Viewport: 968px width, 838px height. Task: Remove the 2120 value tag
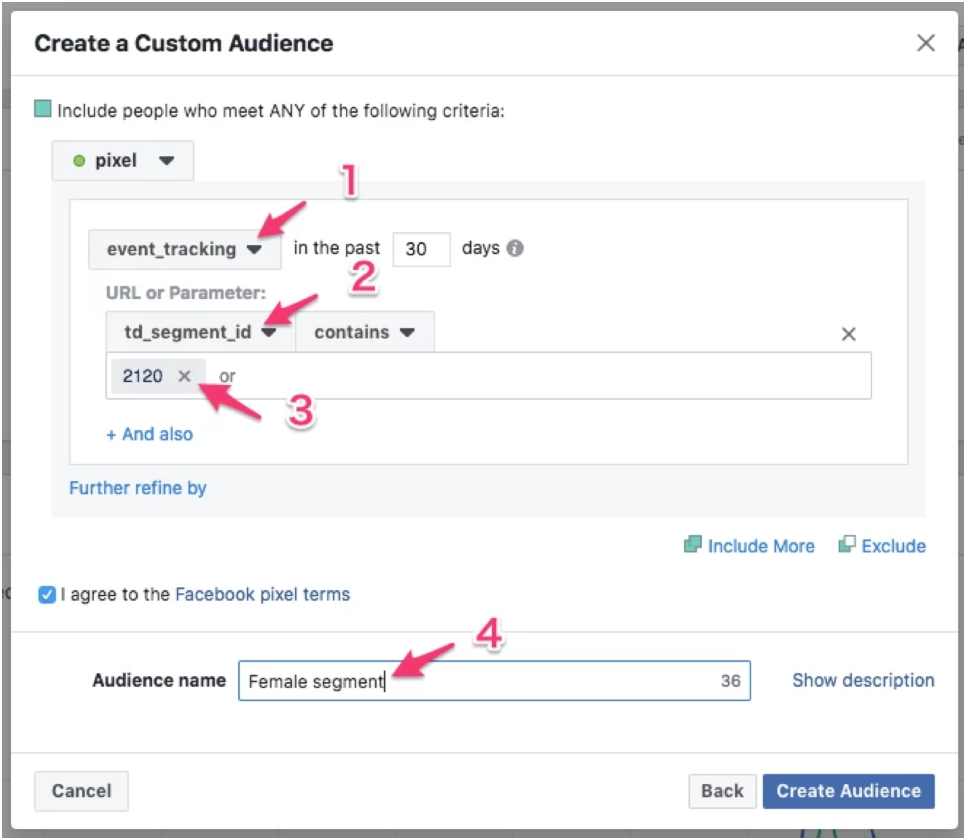(184, 376)
